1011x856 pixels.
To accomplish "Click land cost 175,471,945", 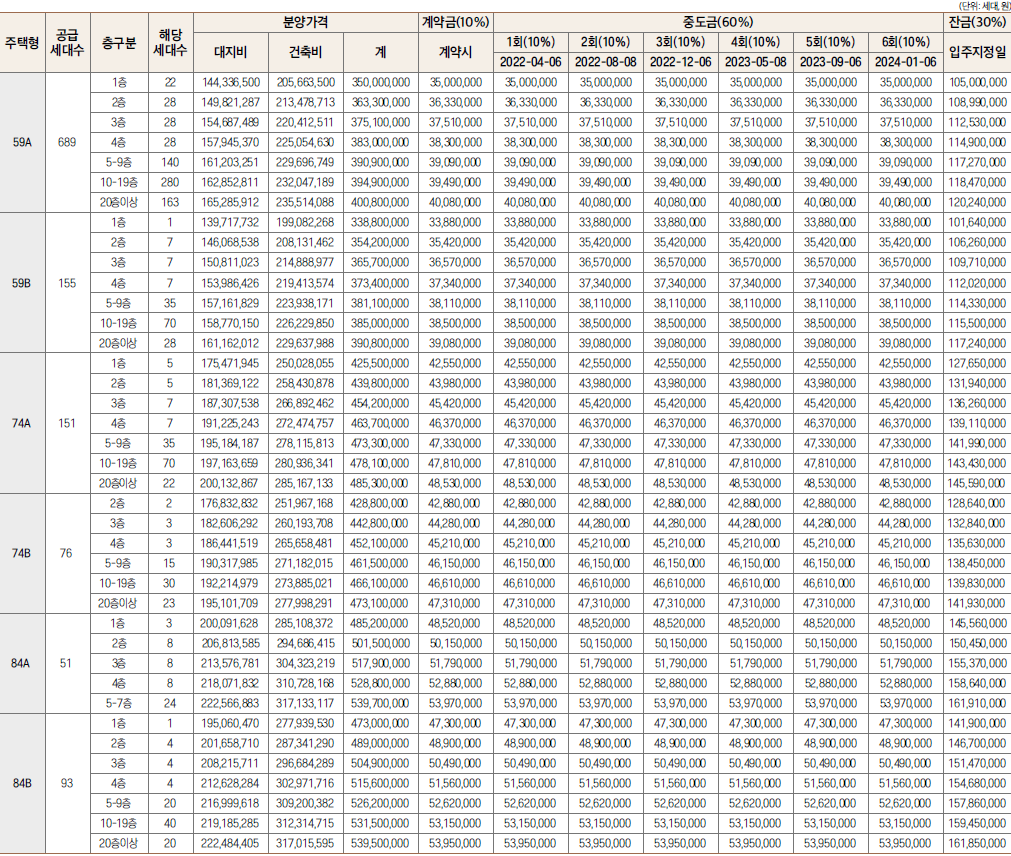I will pos(230,363).
